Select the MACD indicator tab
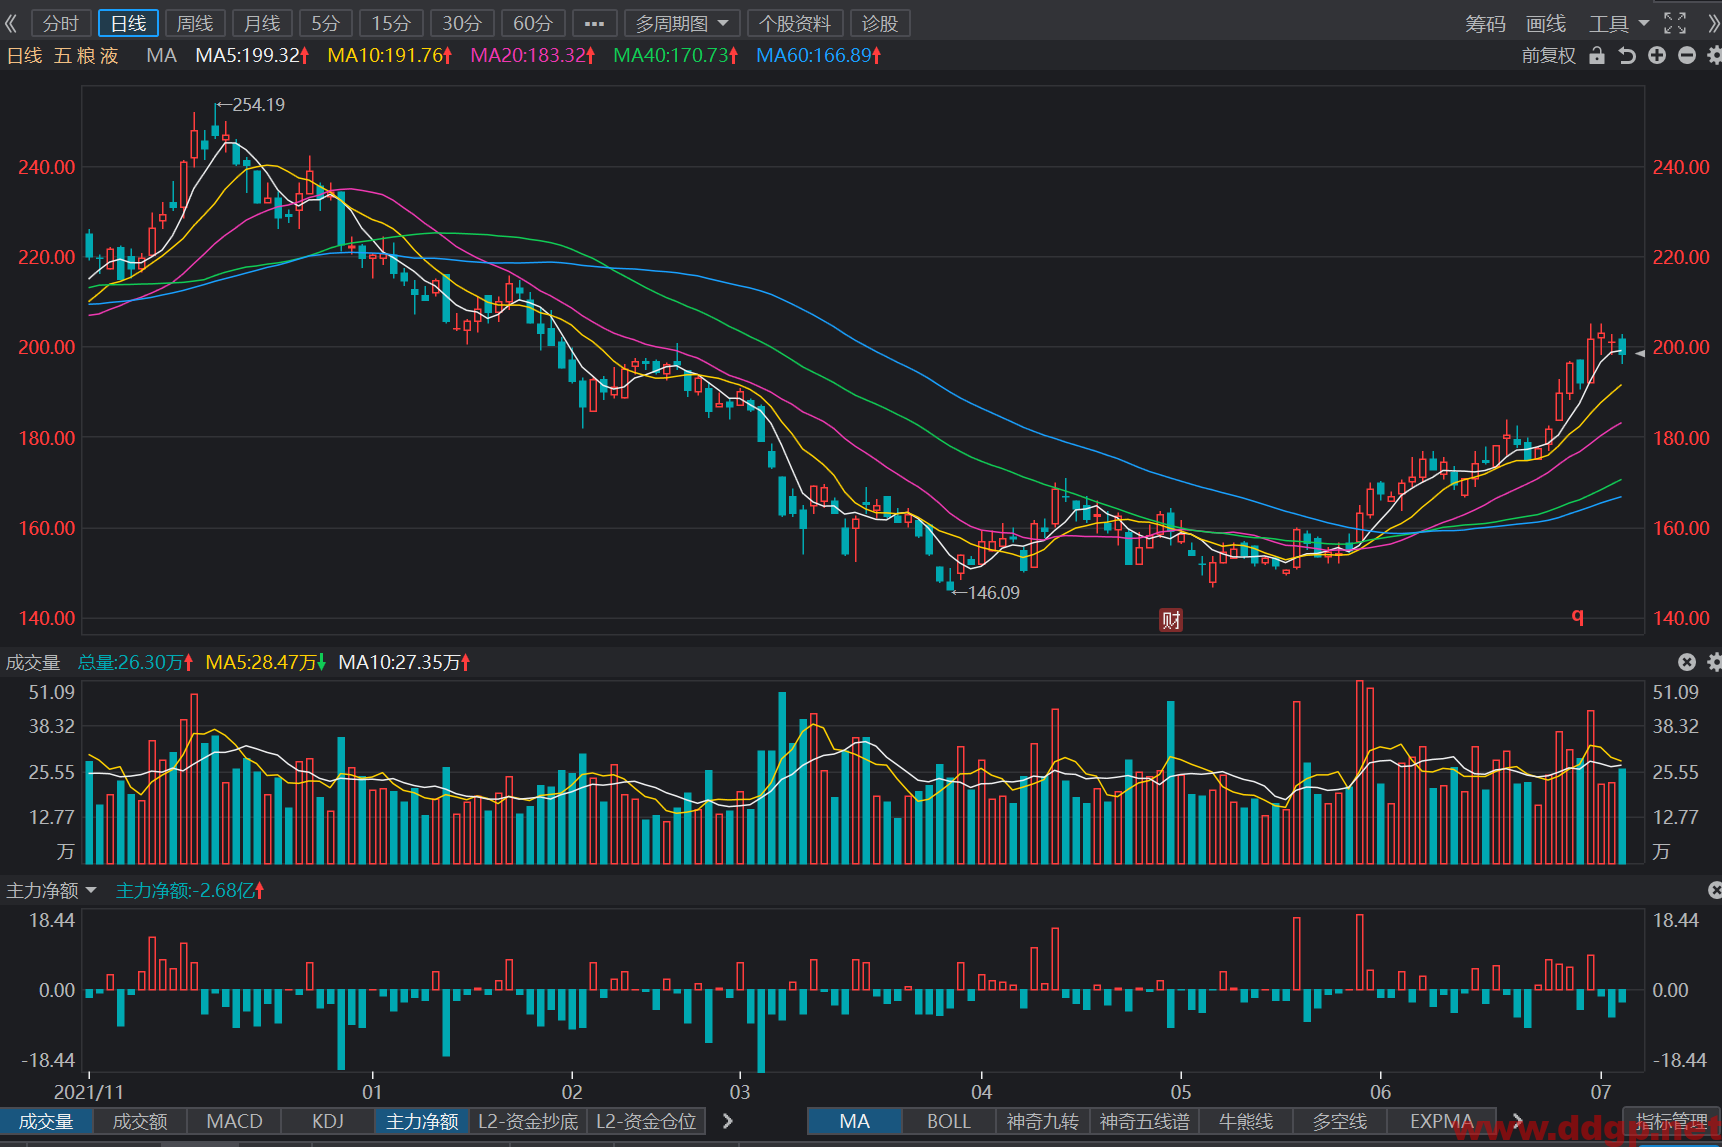This screenshot has height=1147, width=1722. [x=234, y=1121]
